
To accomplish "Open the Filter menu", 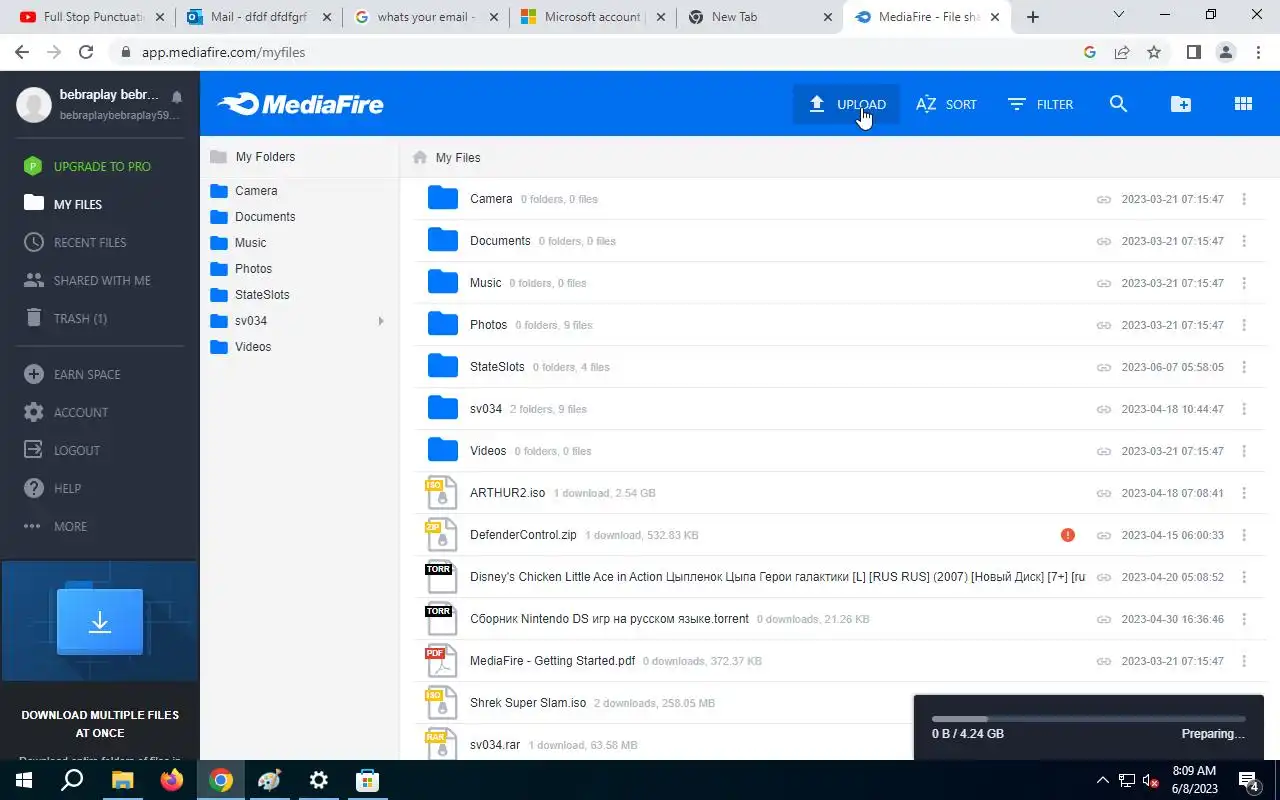I will coord(1040,104).
